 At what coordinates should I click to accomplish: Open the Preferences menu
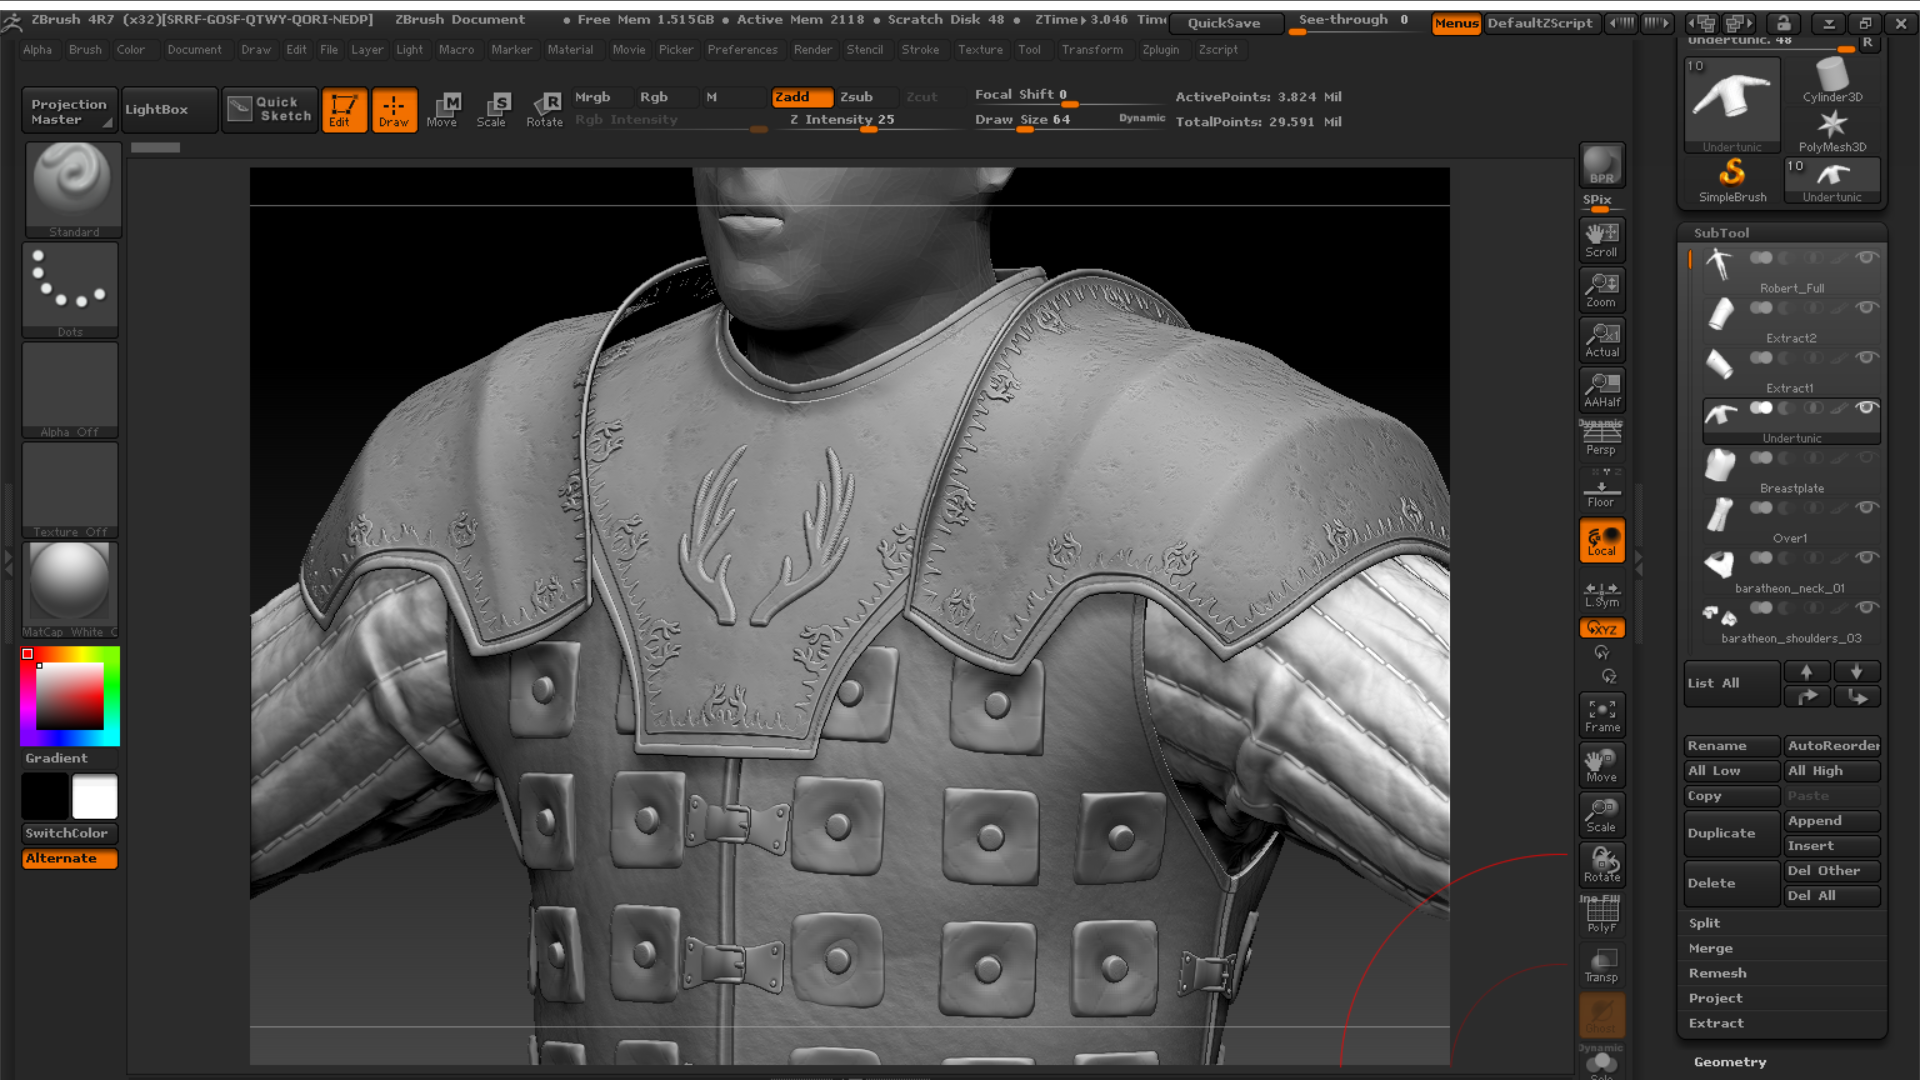pos(741,49)
